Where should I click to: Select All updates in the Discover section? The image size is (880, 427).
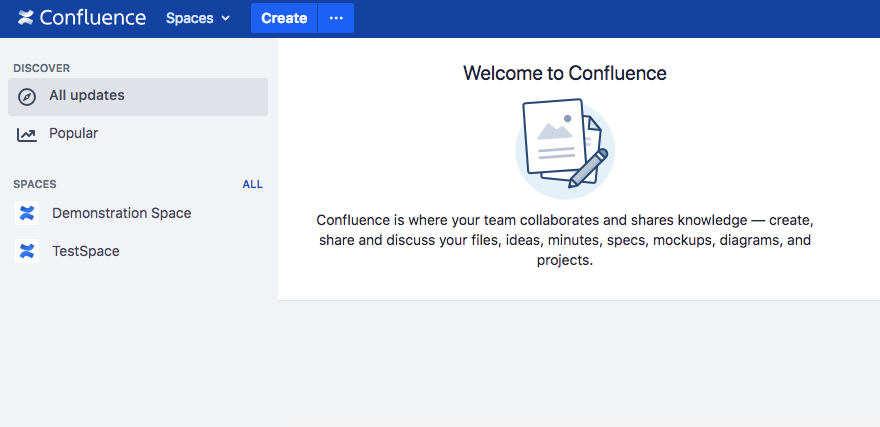tap(138, 97)
